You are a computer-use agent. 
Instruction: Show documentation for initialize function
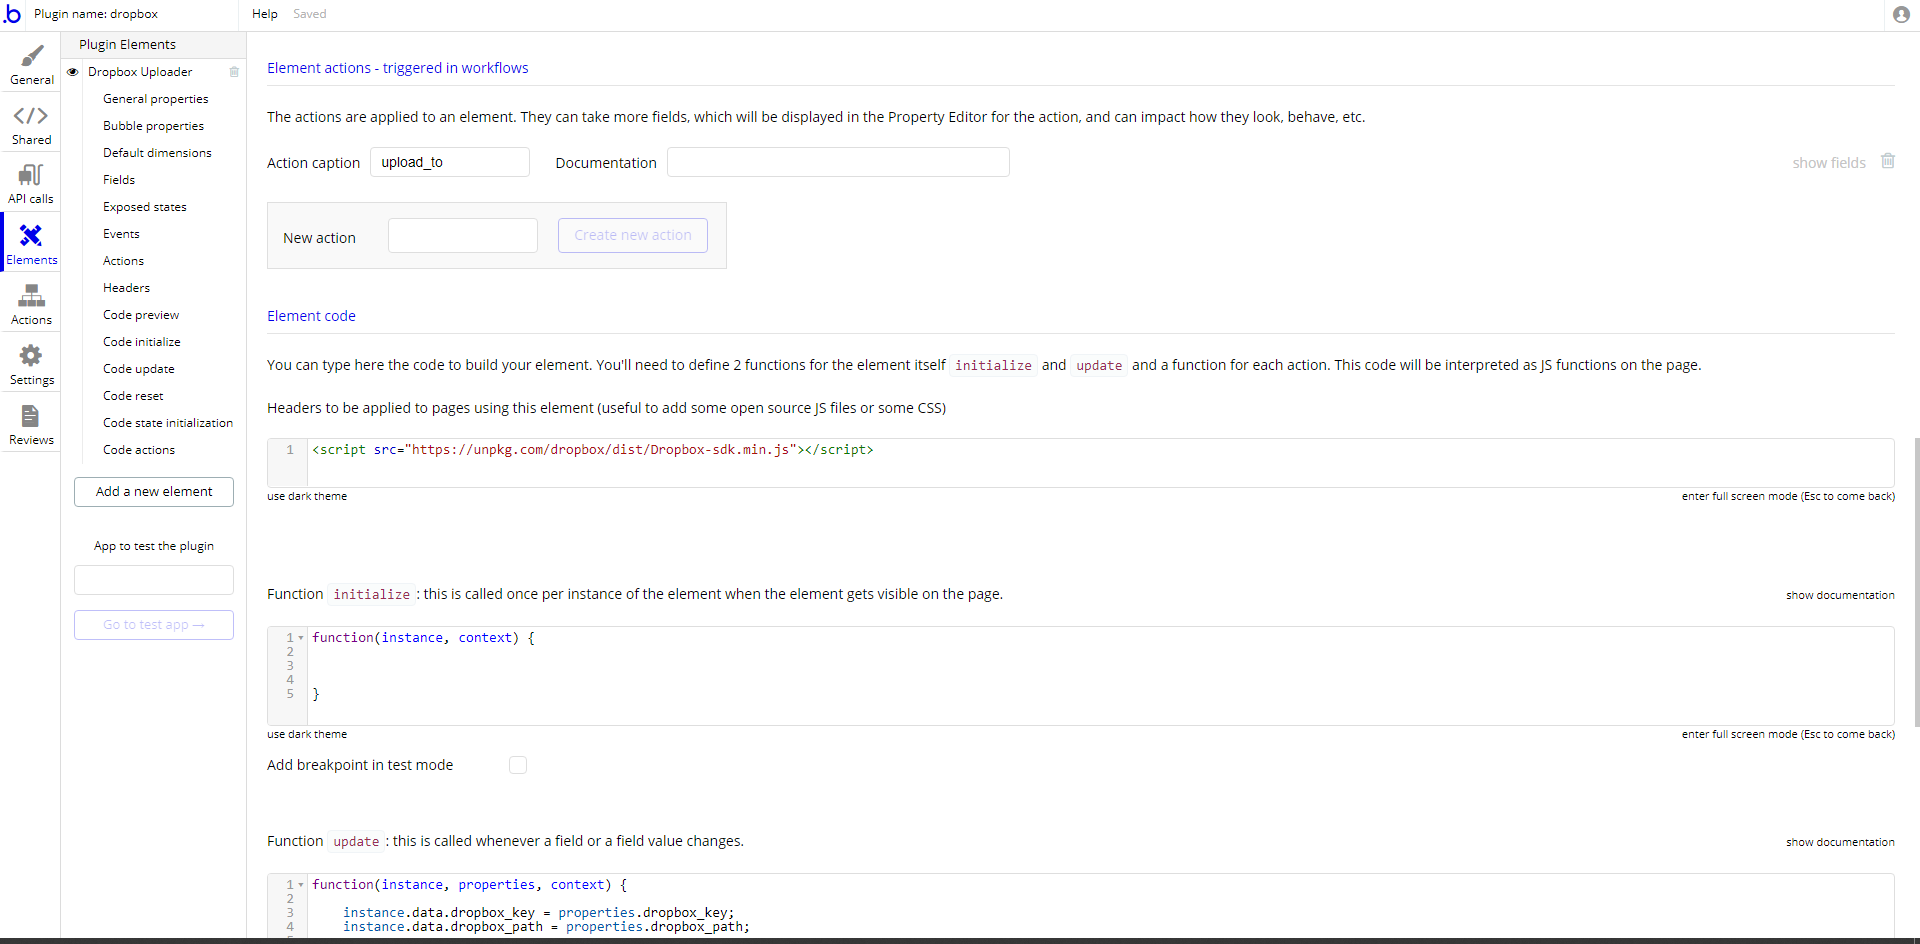tap(1840, 595)
